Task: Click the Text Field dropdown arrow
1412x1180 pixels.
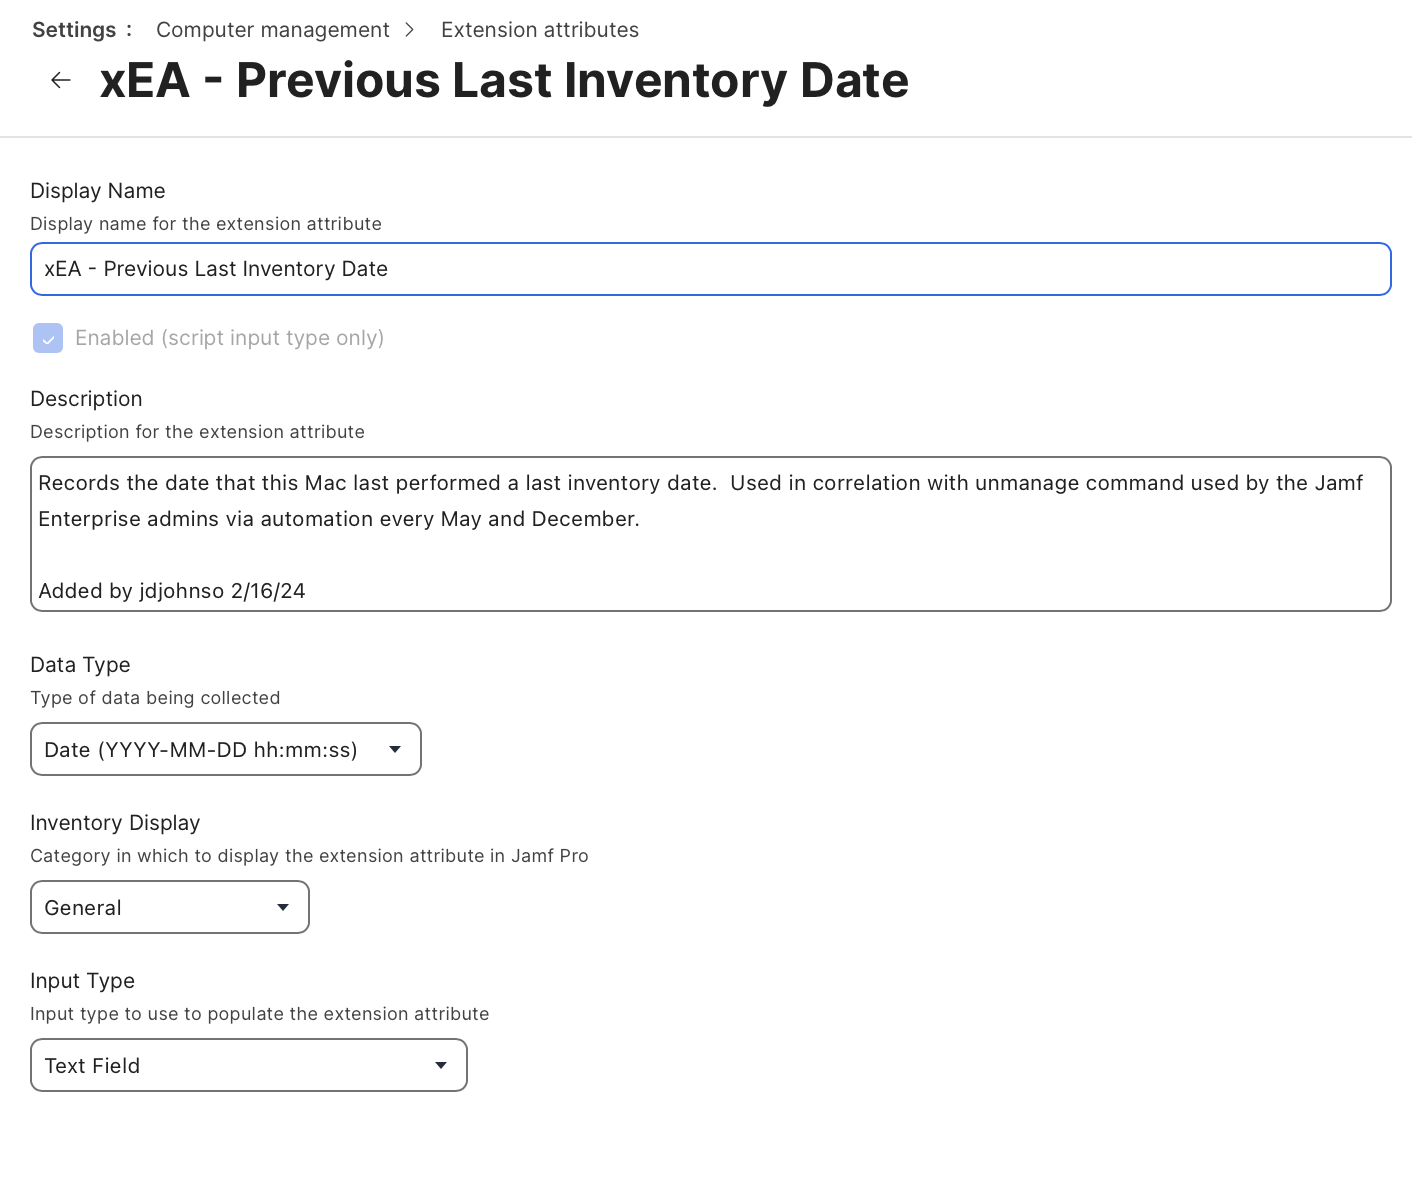Action: [x=441, y=1065]
